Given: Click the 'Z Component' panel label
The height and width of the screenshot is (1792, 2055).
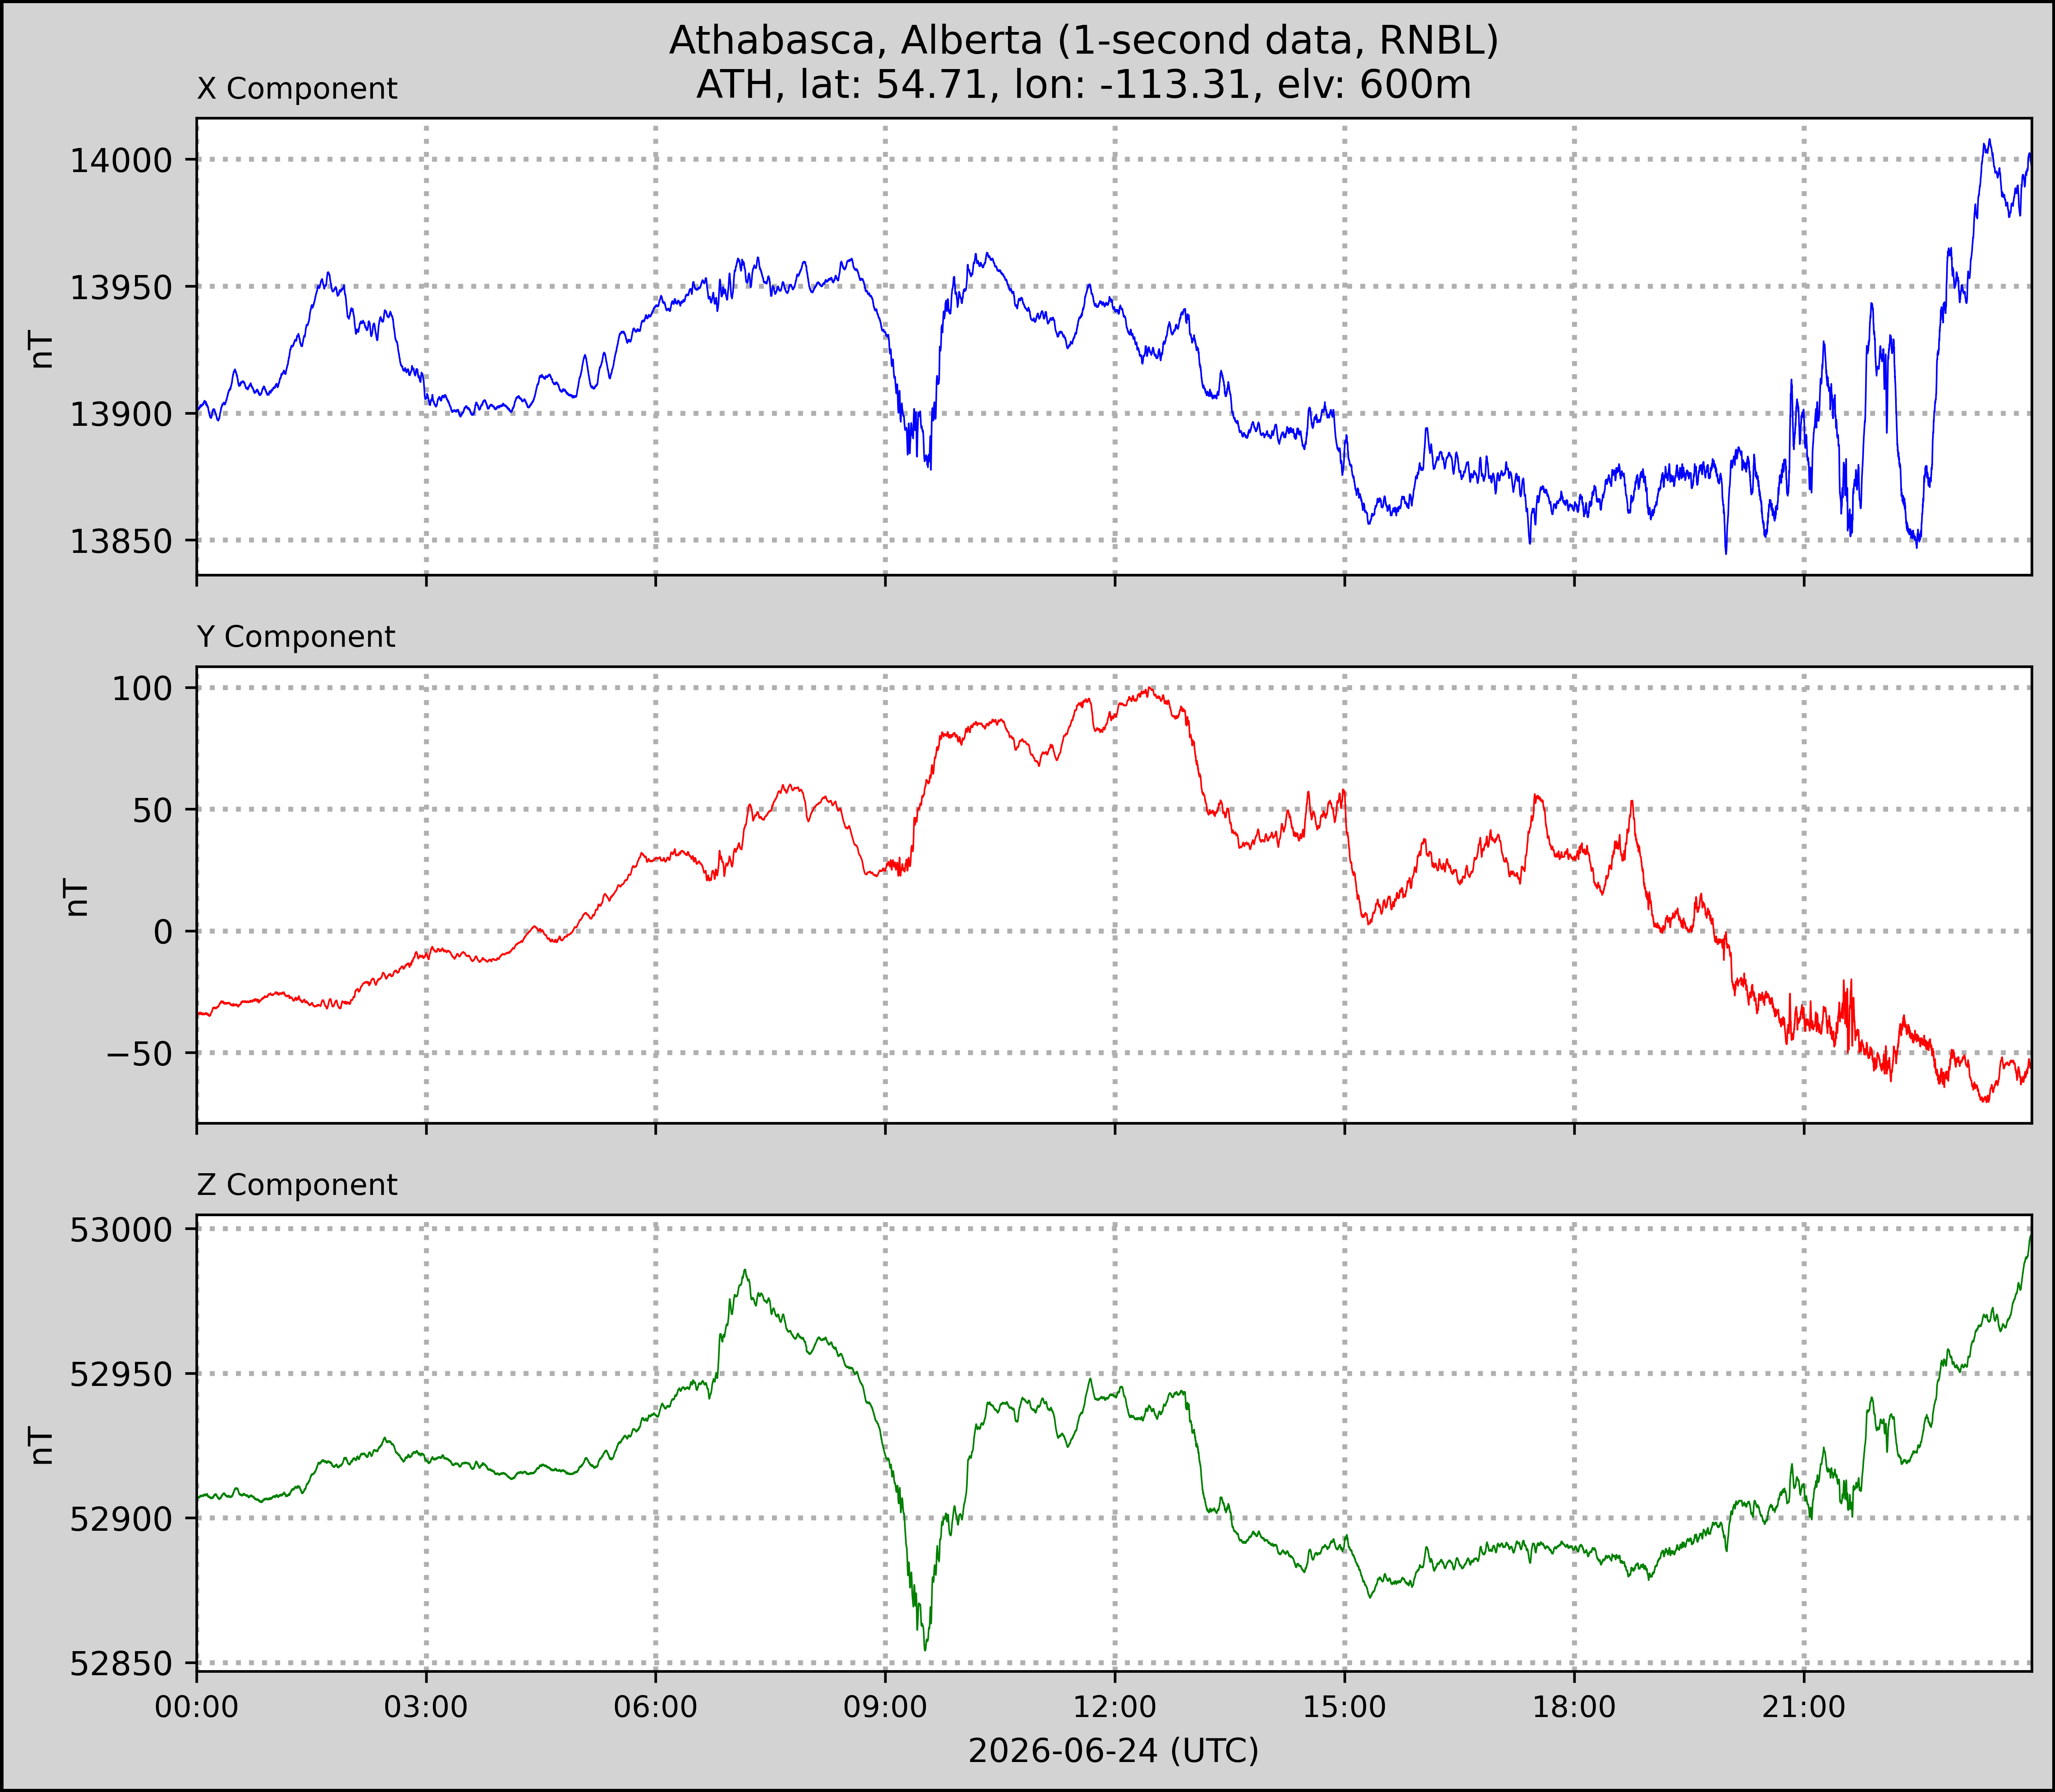Looking at the screenshot, I should (x=297, y=1185).
